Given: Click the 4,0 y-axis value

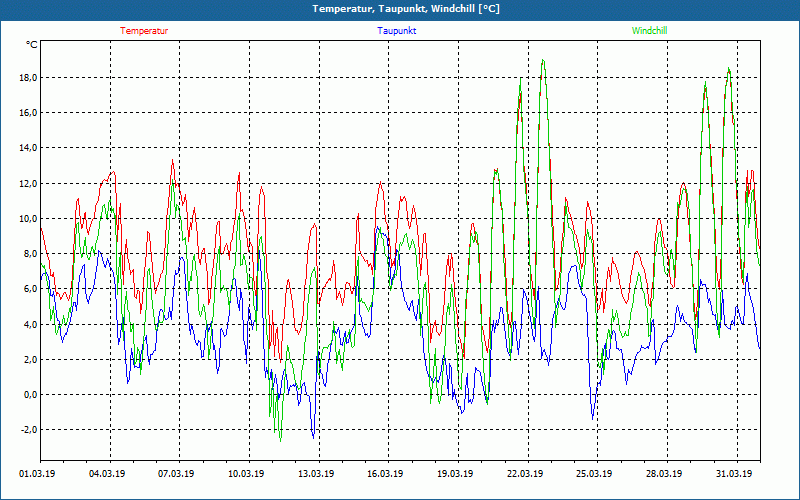Looking at the screenshot, I should (x=30, y=324).
